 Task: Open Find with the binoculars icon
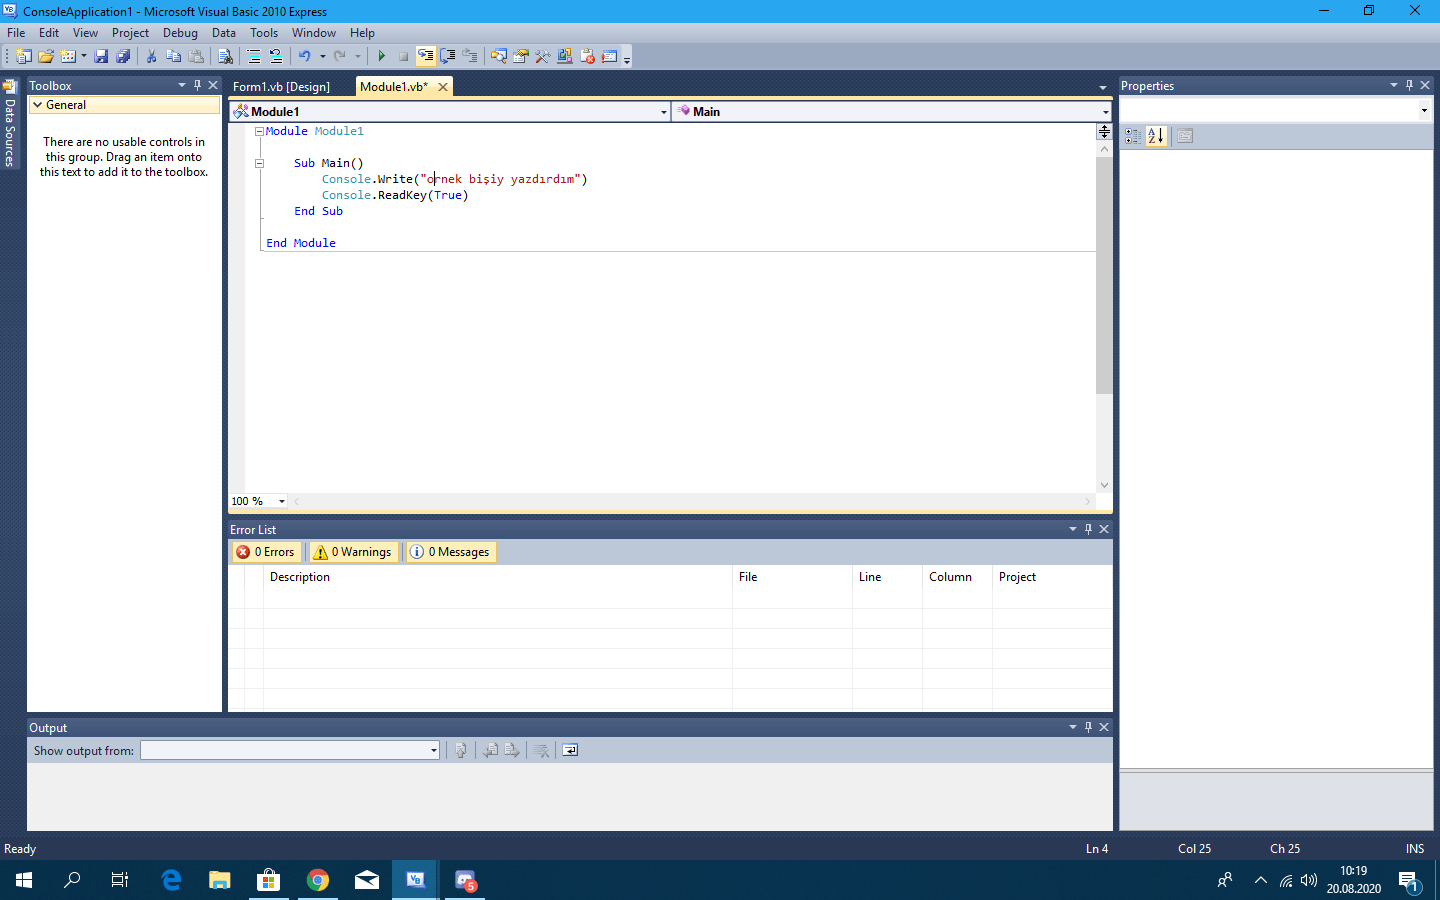[225, 56]
